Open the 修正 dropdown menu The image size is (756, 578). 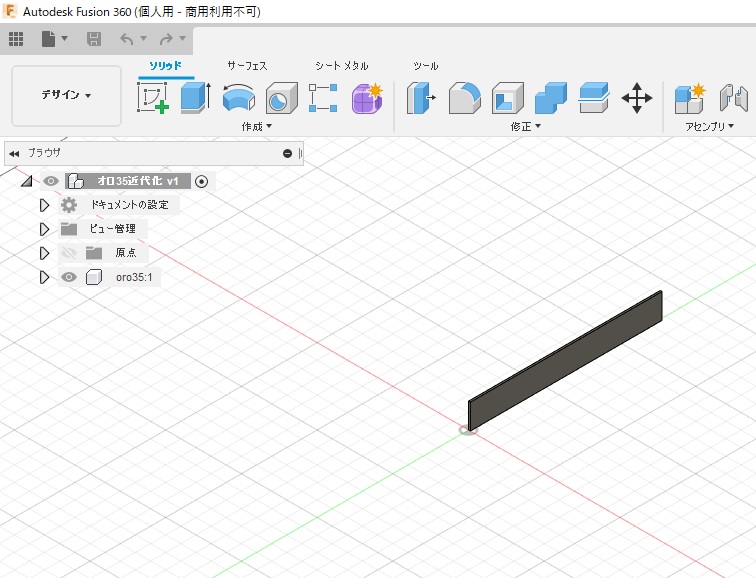526,126
